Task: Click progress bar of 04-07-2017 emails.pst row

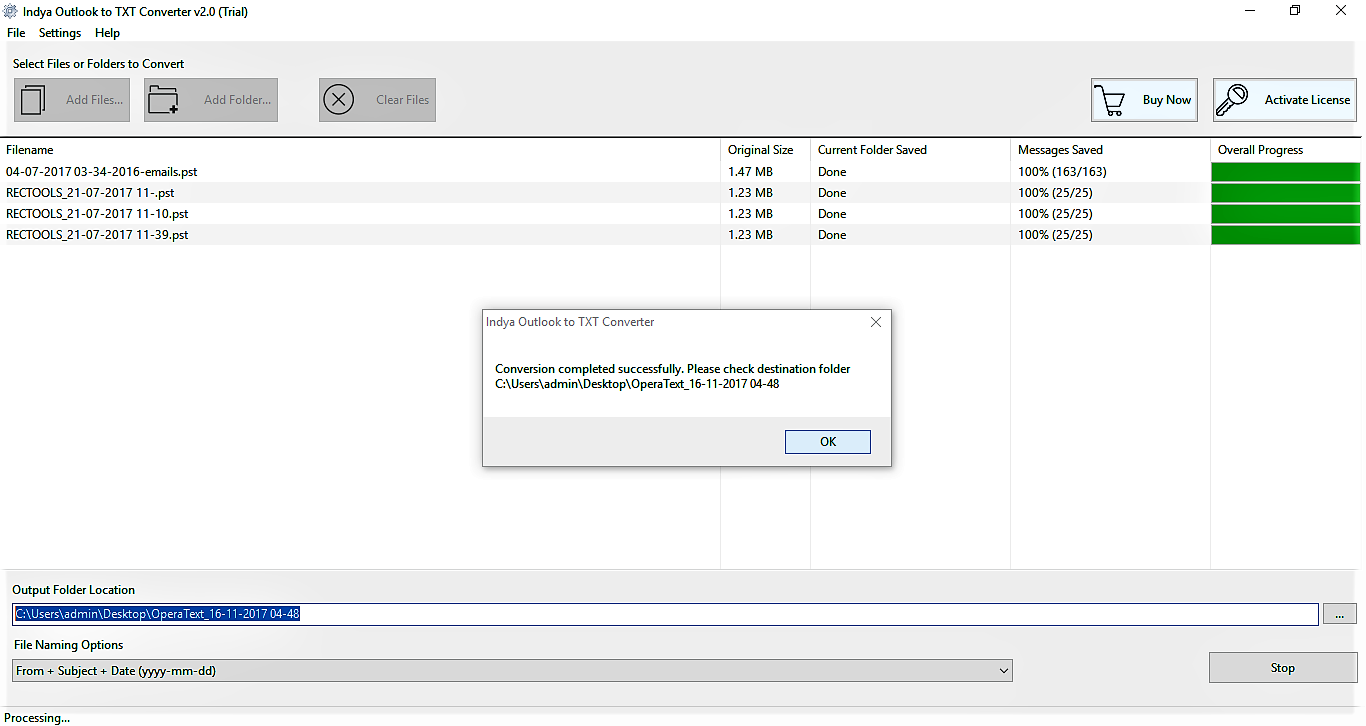Action: 1285,172
